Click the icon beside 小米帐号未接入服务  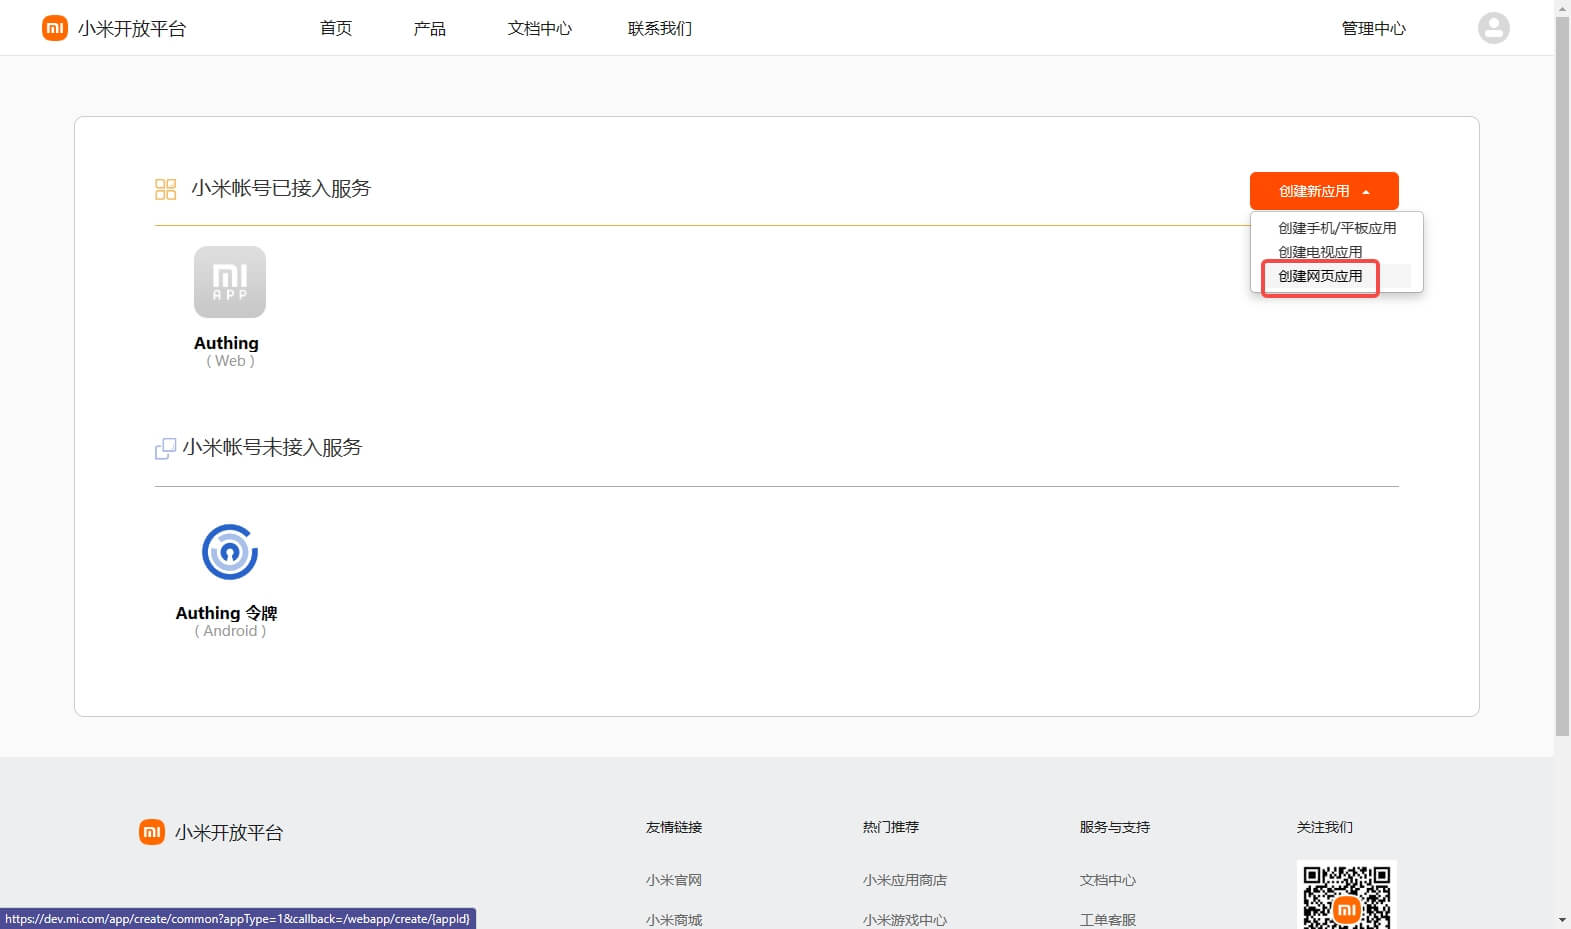165,449
